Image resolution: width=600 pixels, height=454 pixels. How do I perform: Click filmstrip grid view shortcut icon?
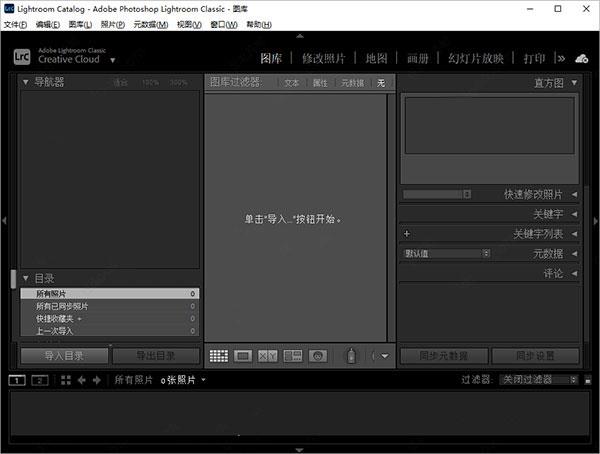tap(66, 380)
